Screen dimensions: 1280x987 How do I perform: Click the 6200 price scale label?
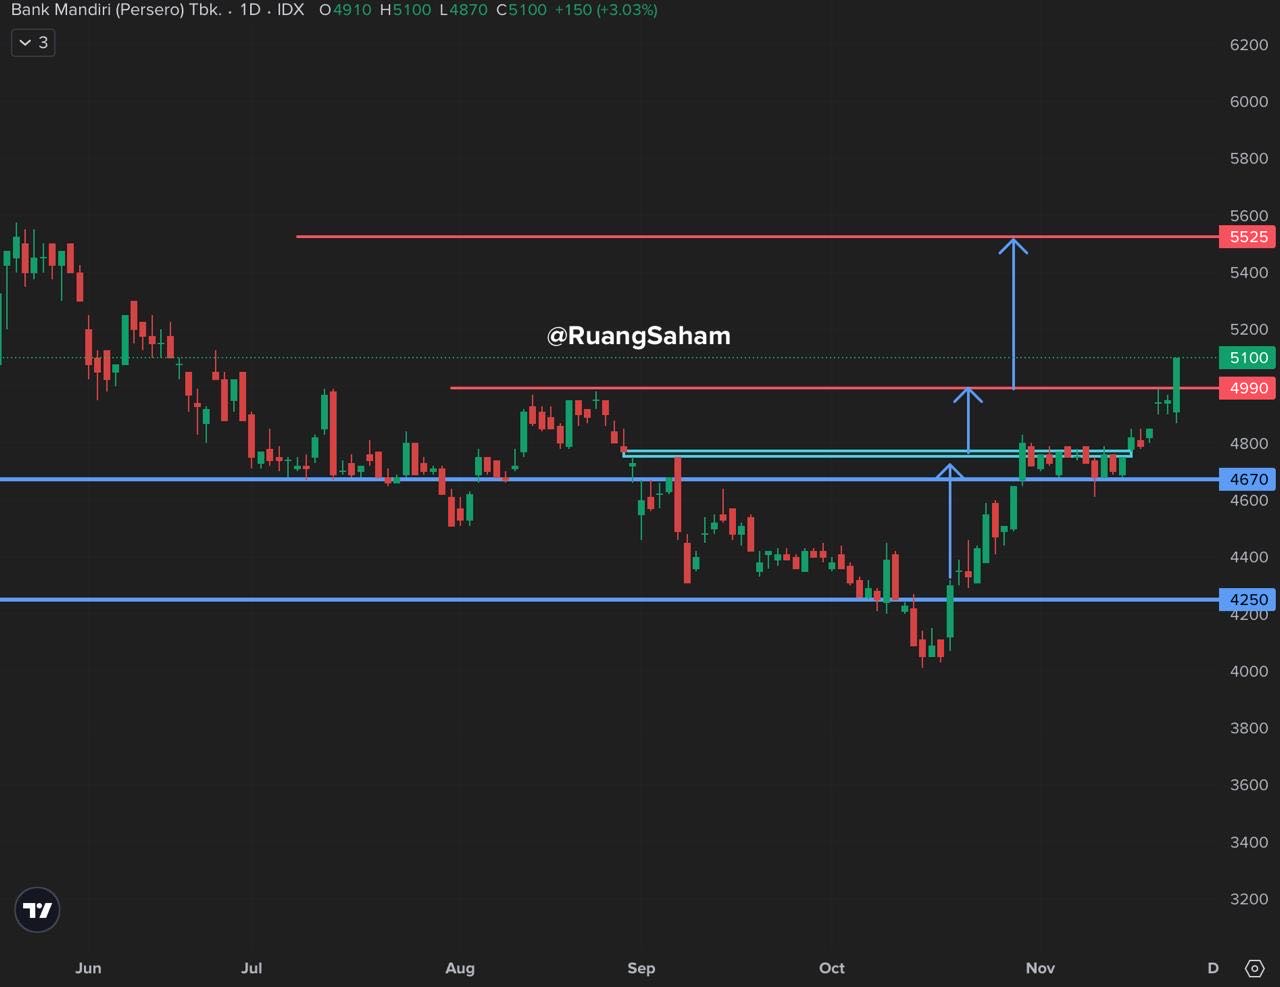coord(1249,45)
